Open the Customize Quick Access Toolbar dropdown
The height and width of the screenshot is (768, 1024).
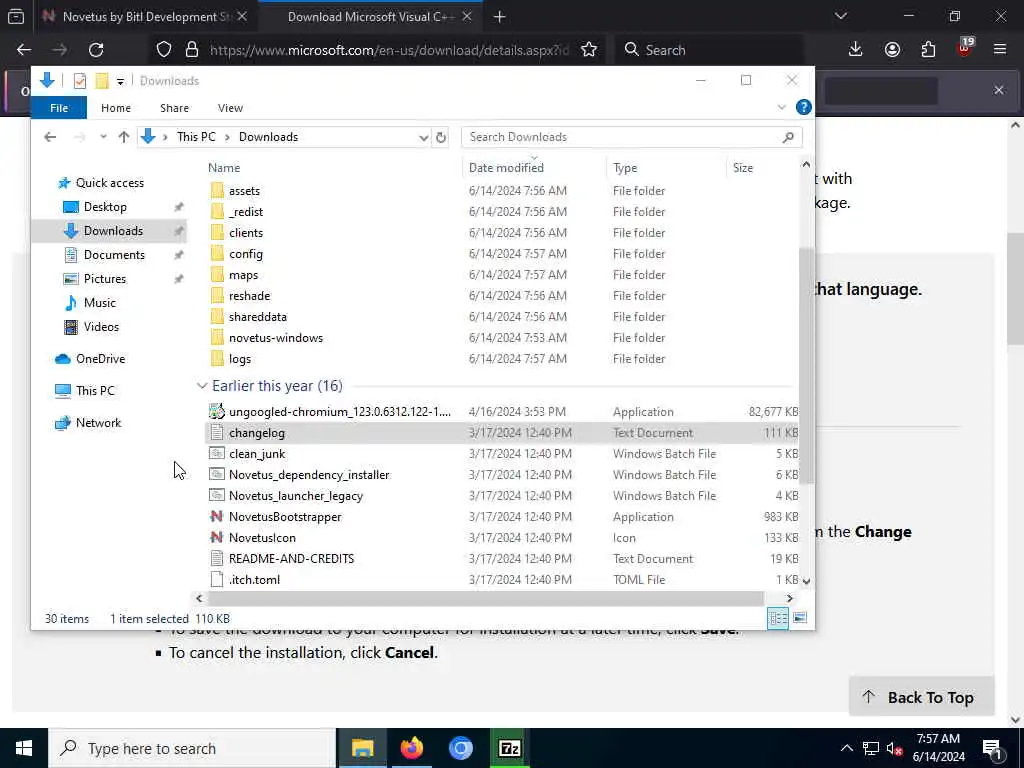(x=120, y=82)
